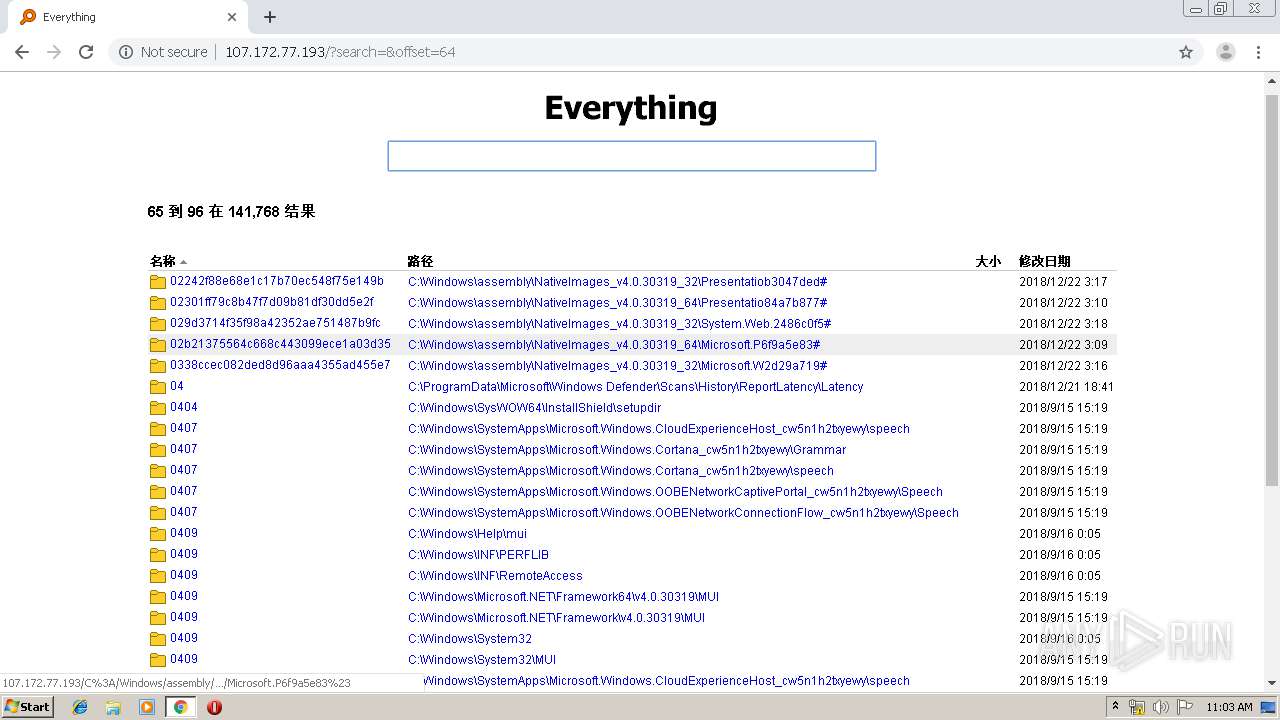This screenshot has width=1280, height=720.
Task: Click results count text 141,768
Action: point(254,212)
